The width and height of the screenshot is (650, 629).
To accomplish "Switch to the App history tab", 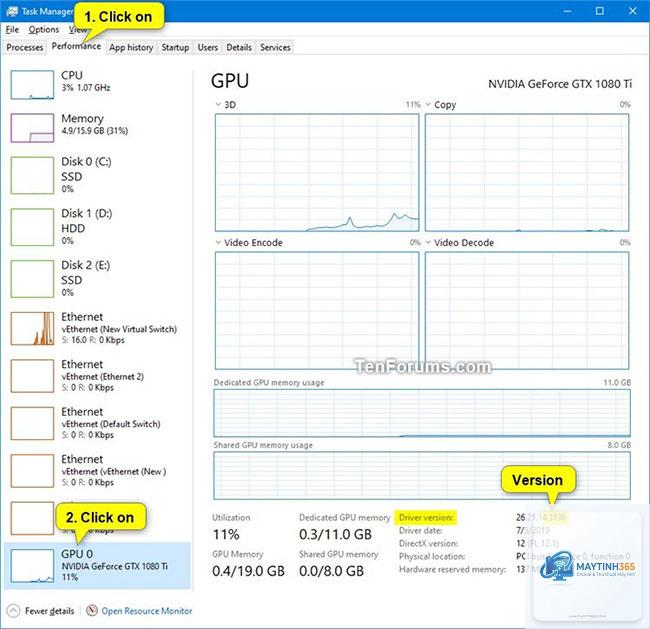I will [x=131, y=48].
